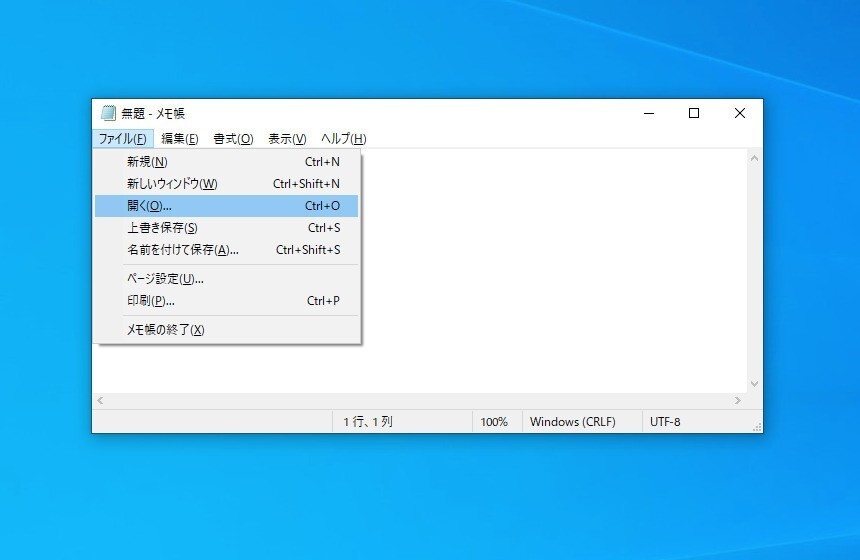Open the 書式(O) menu

pyautogui.click(x=233, y=139)
